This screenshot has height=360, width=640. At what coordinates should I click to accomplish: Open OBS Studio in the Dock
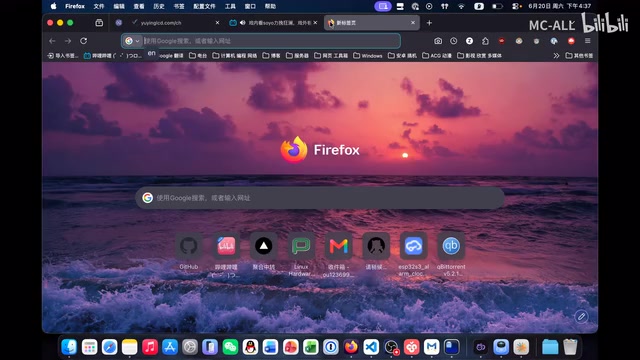391,347
